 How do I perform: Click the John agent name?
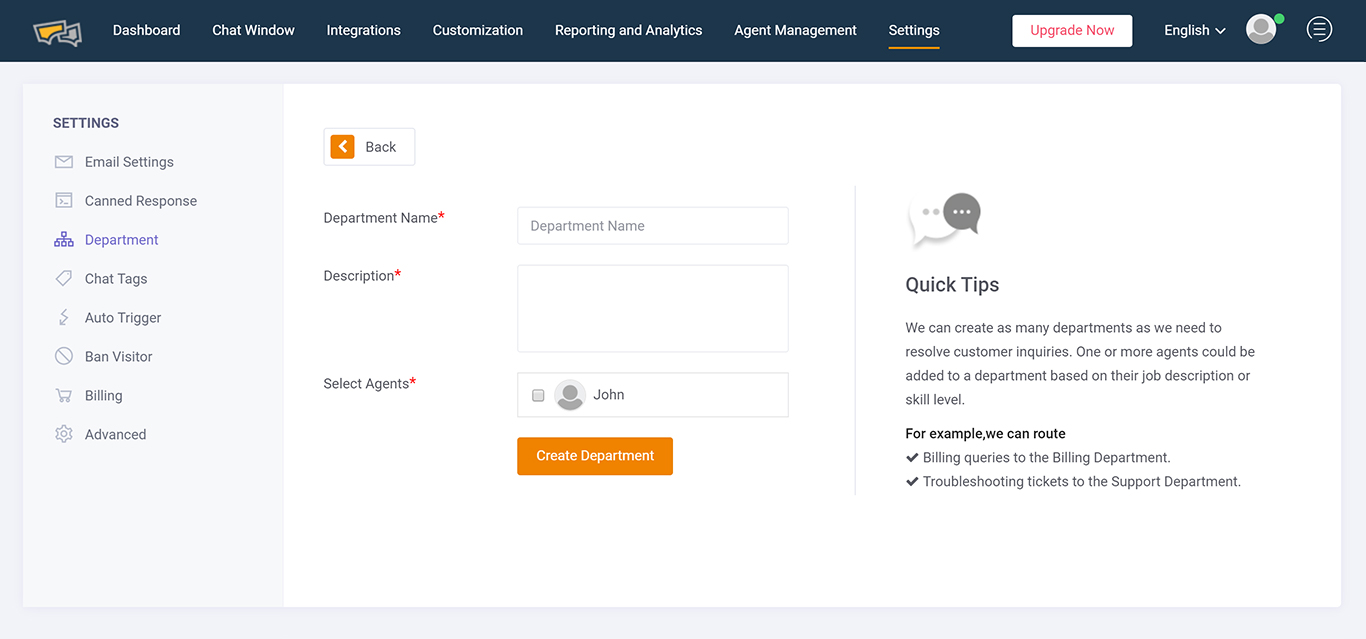pyautogui.click(x=609, y=395)
